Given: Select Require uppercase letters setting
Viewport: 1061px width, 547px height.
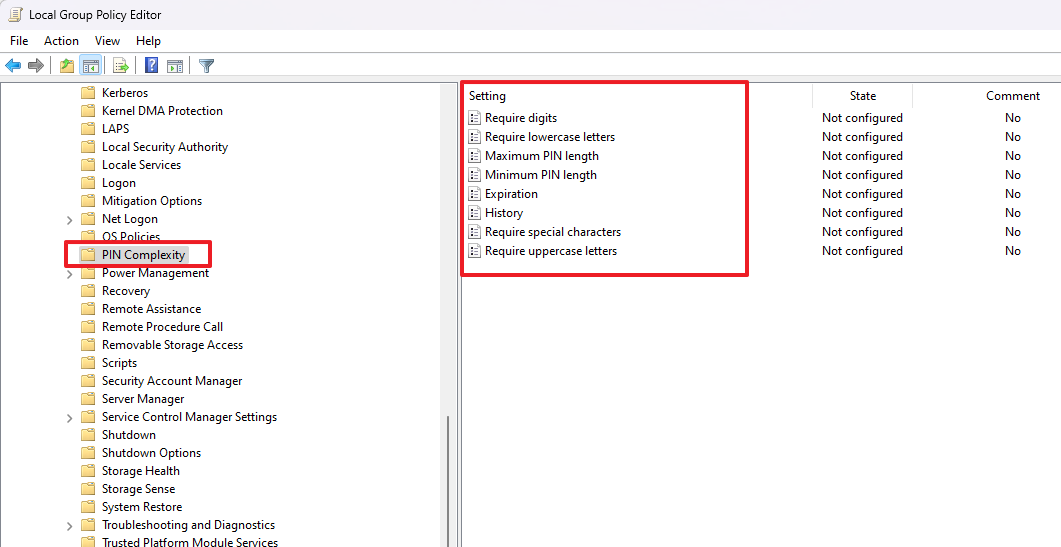Looking at the screenshot, I should pos(551,250).
